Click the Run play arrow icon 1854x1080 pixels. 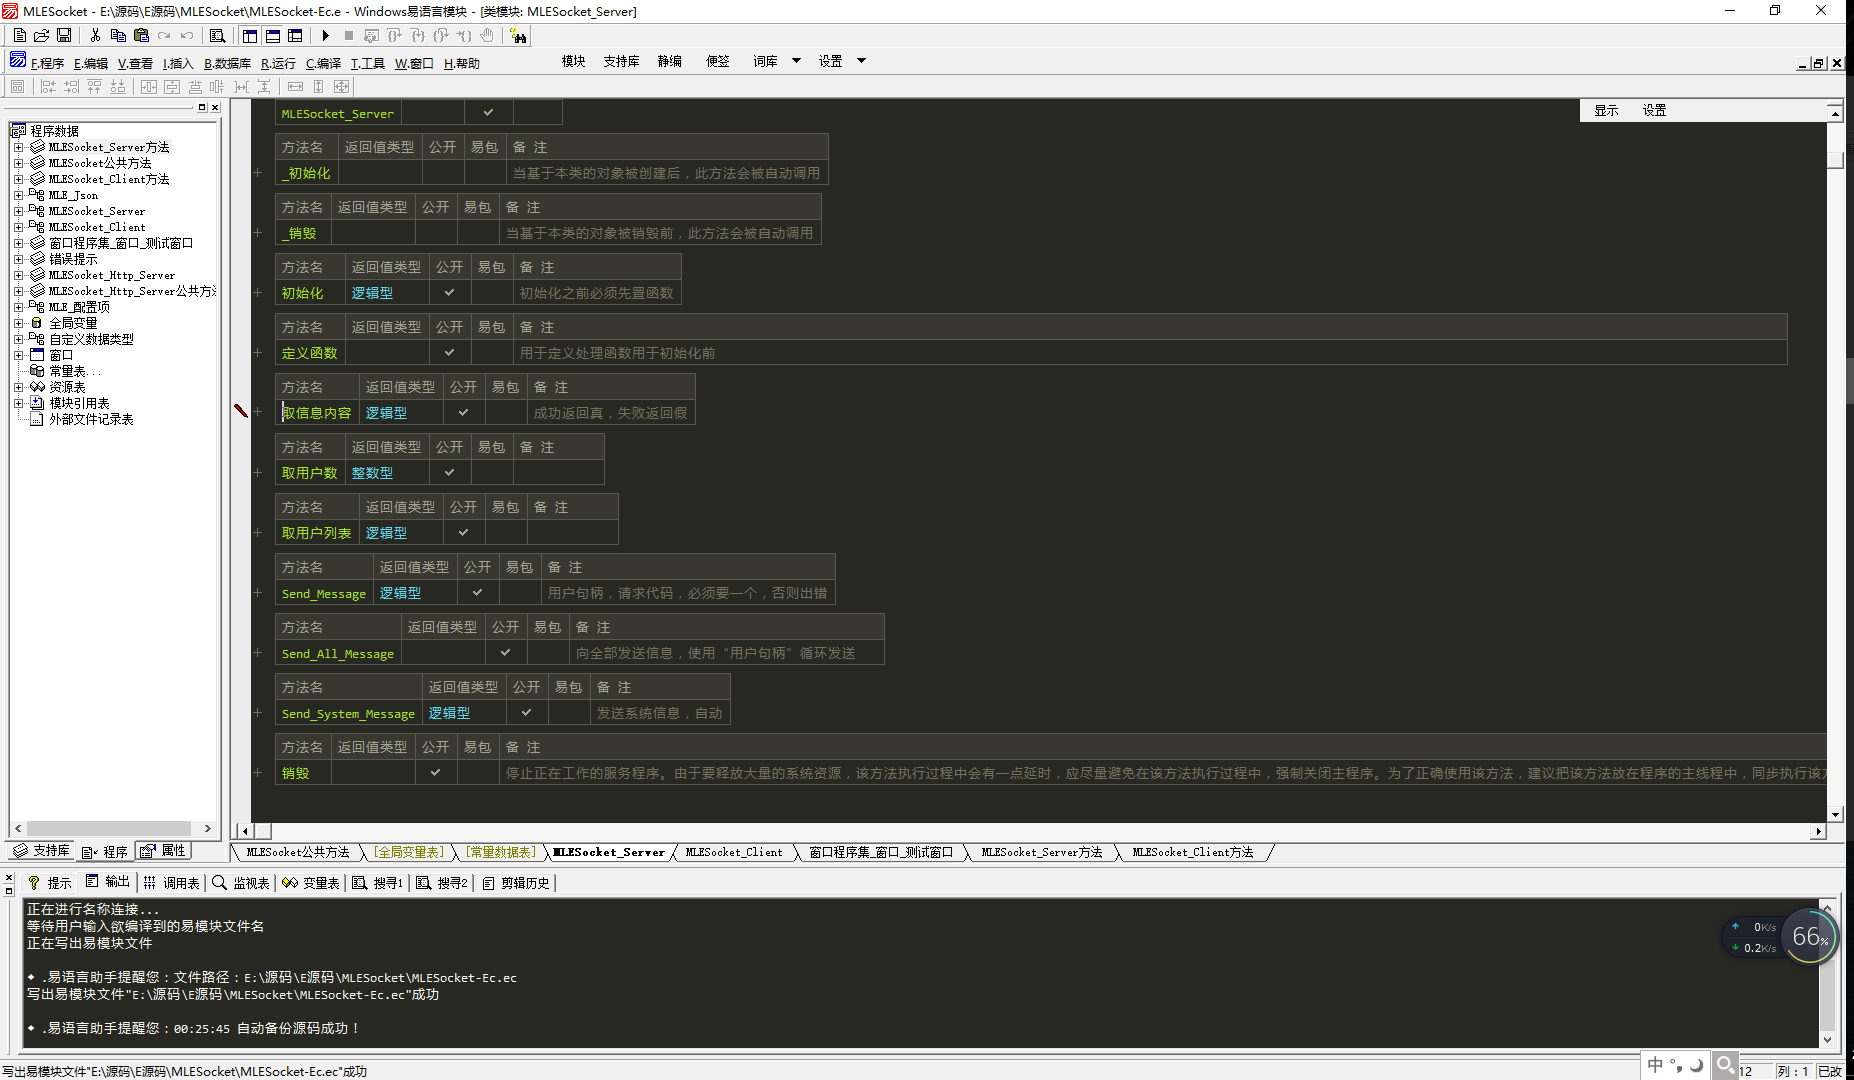pos(325,35)
